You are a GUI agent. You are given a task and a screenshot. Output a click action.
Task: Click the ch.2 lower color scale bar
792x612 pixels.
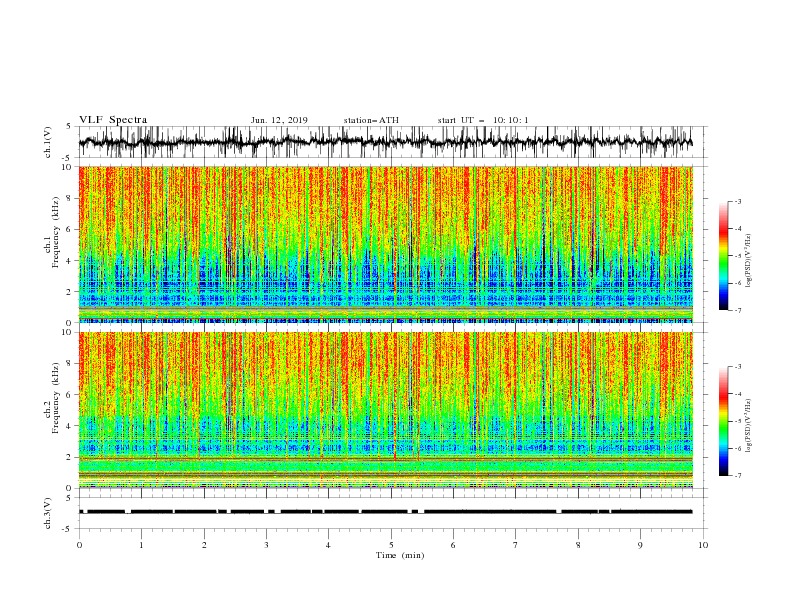pos(724,421)
